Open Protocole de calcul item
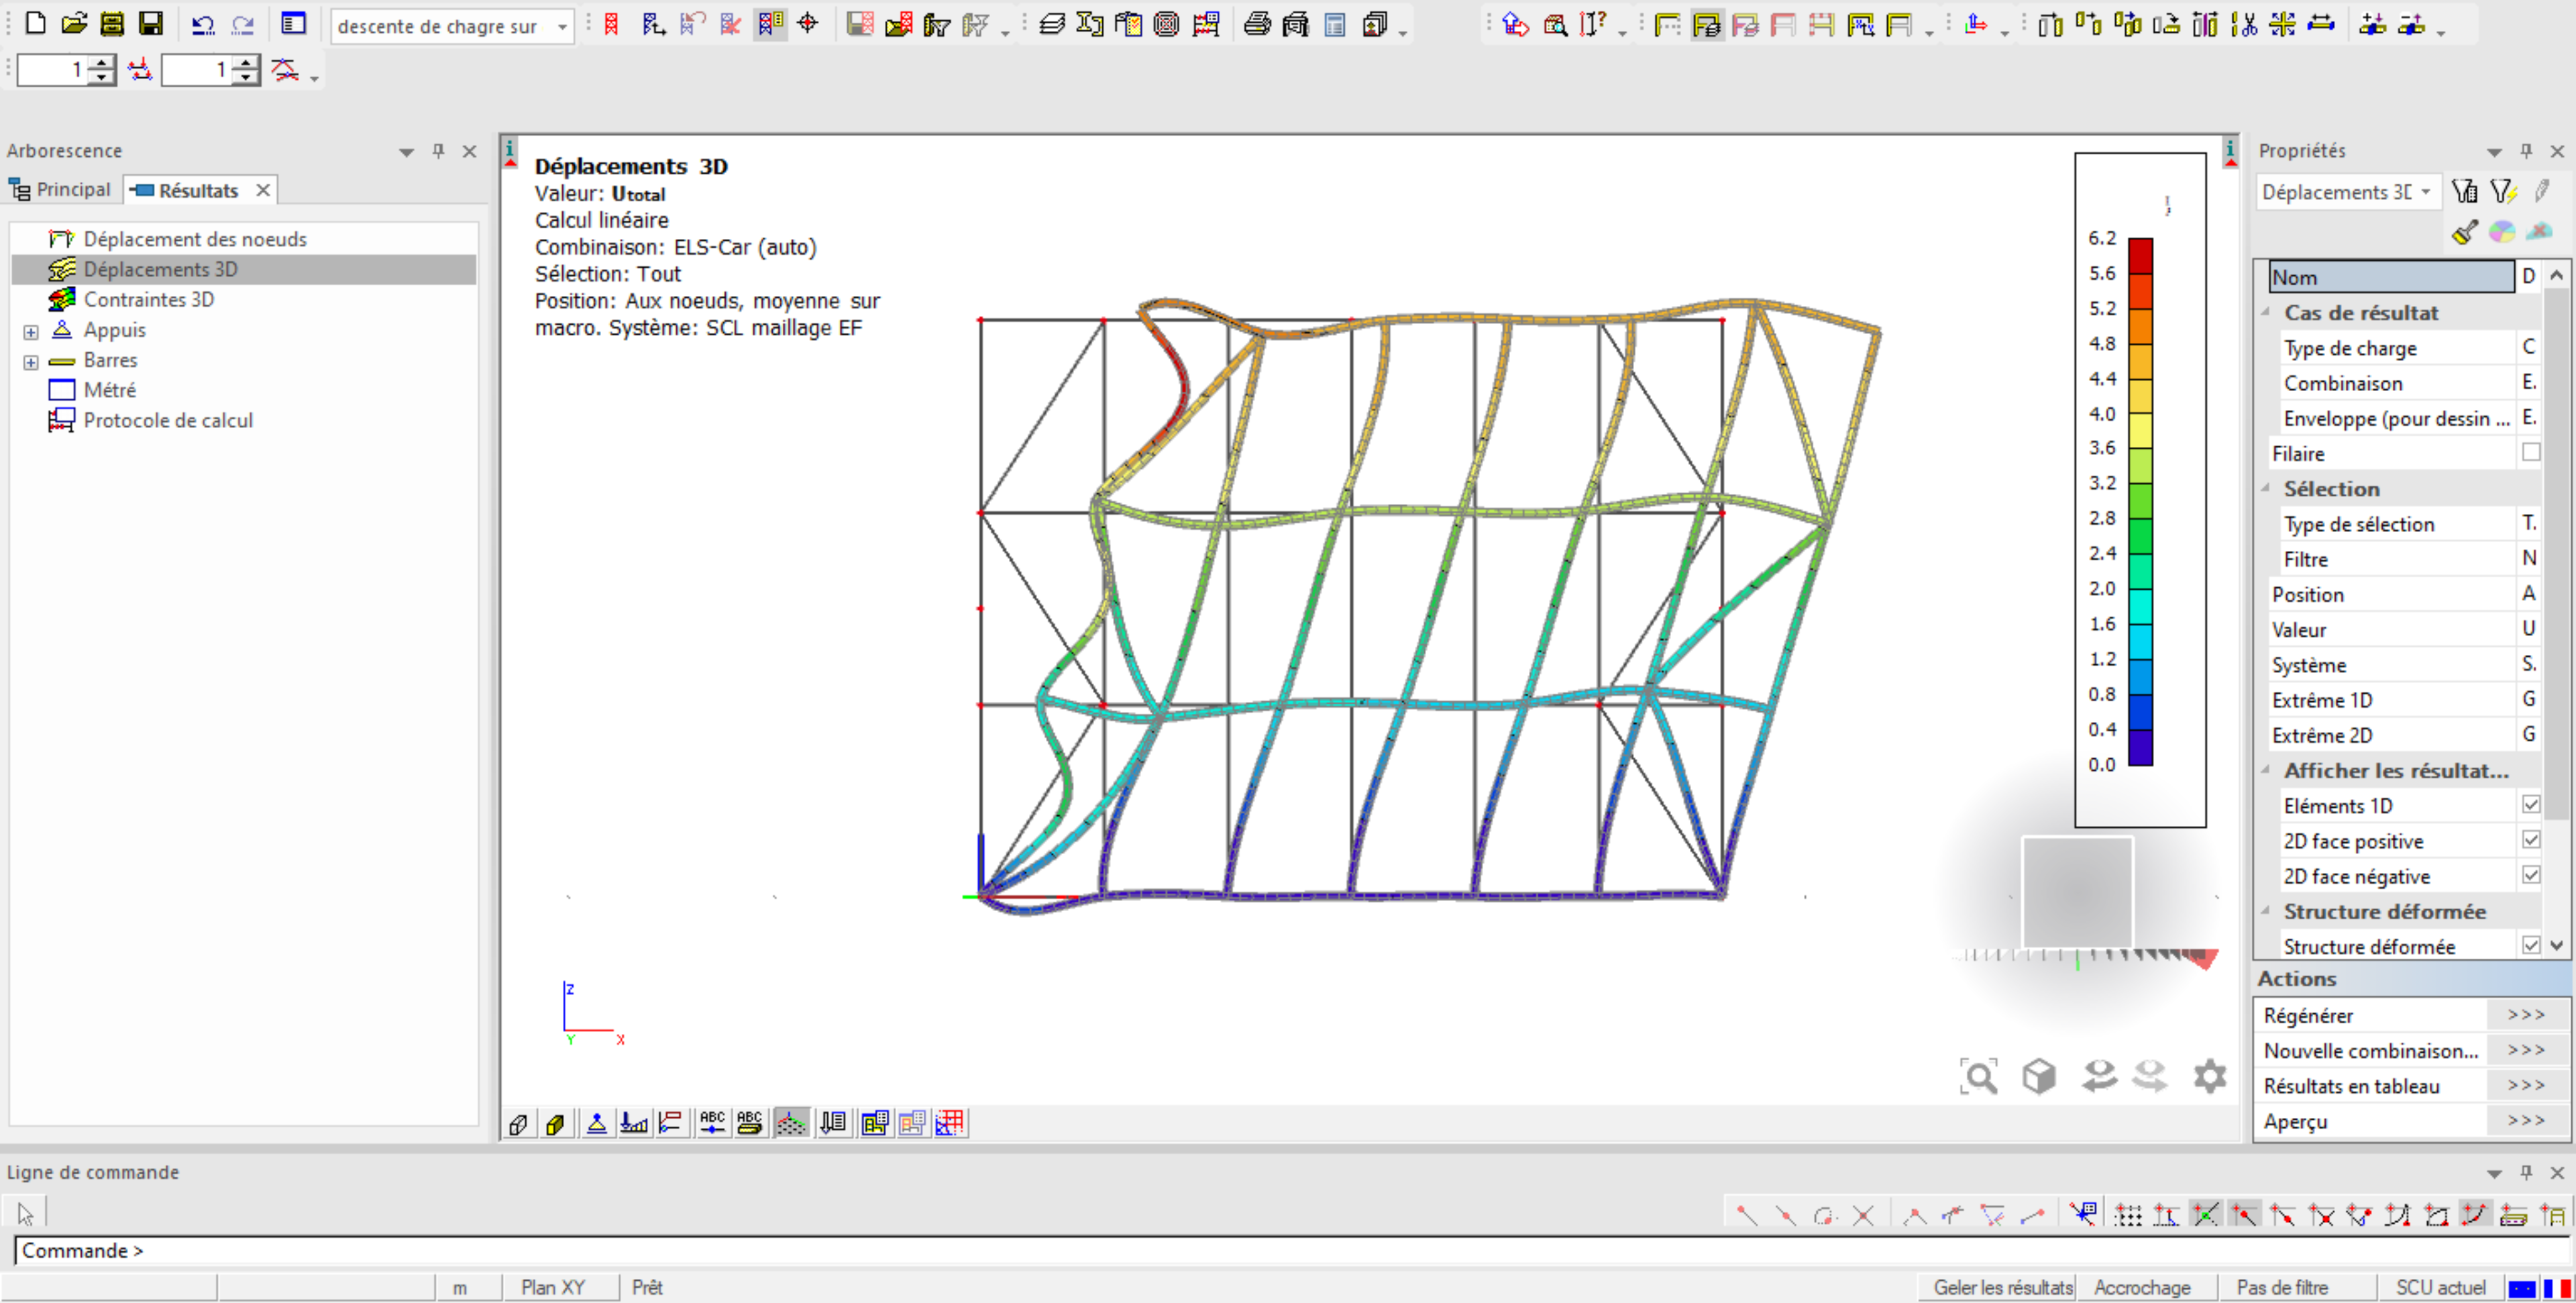The width and height of the screenshot is (2576, 1303). coord(168,420)
